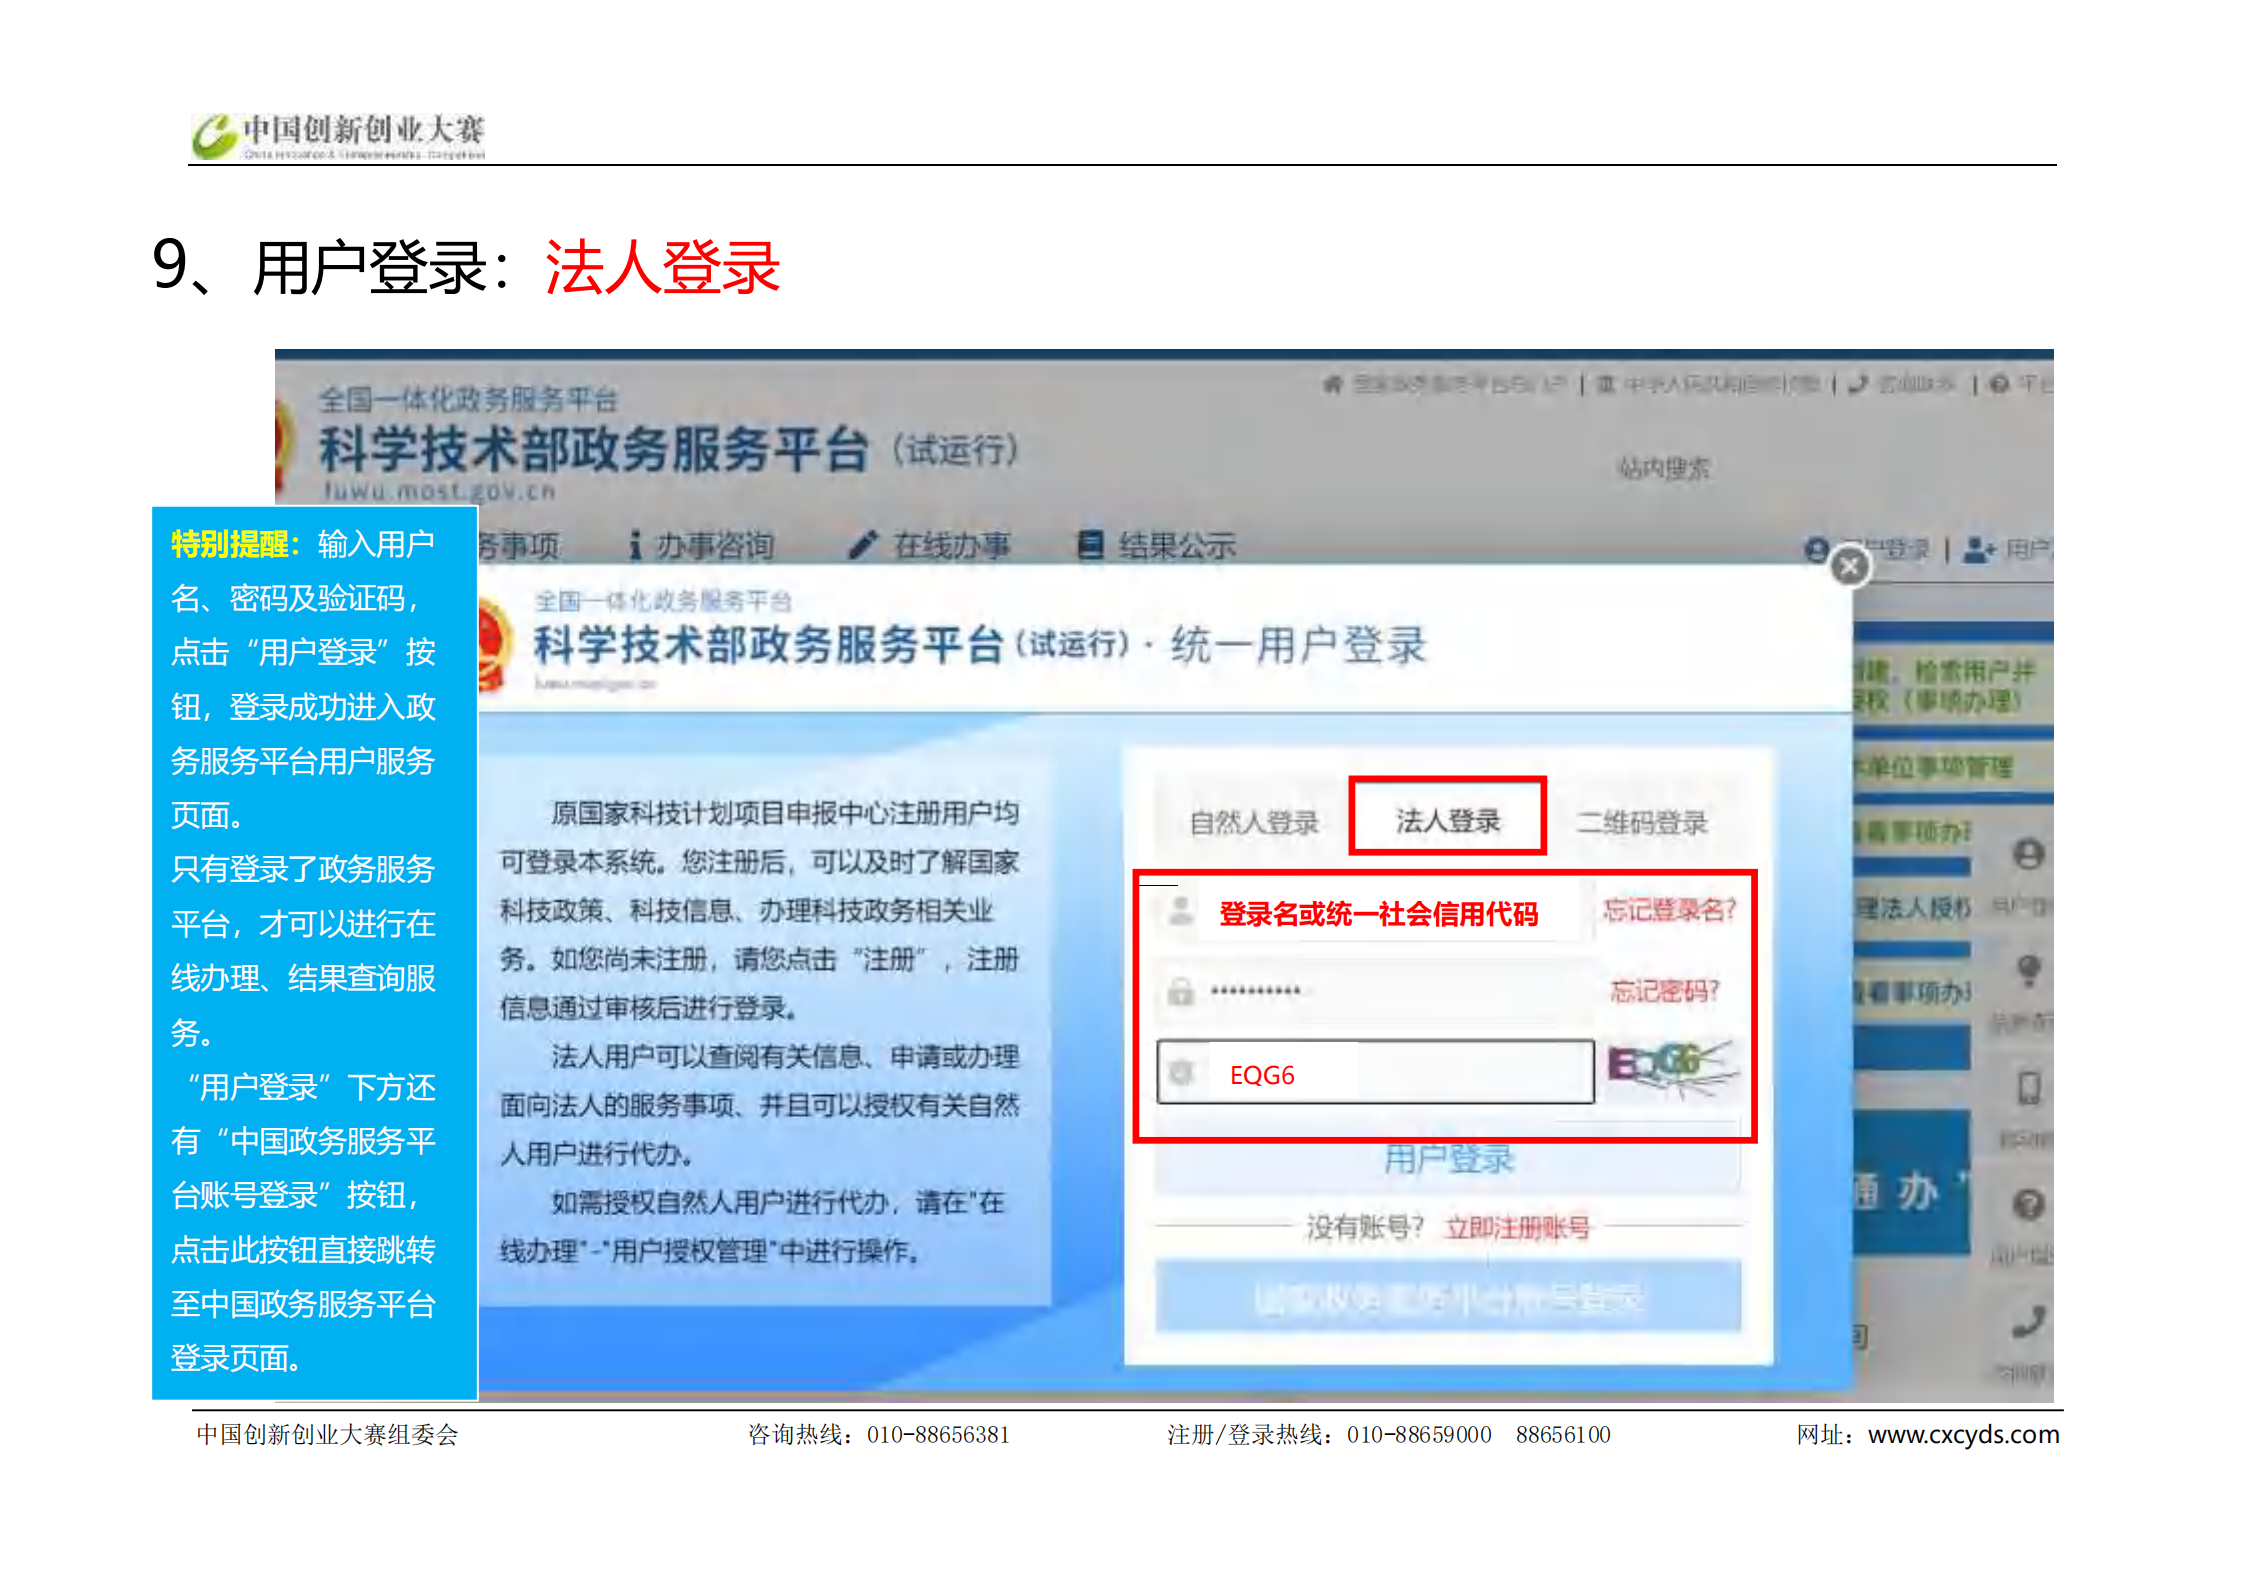Image resolution: width=2245 pixels, height=1587 pixels.
Task: Click home icon in top header bar
Action: tap(1332, 385)
